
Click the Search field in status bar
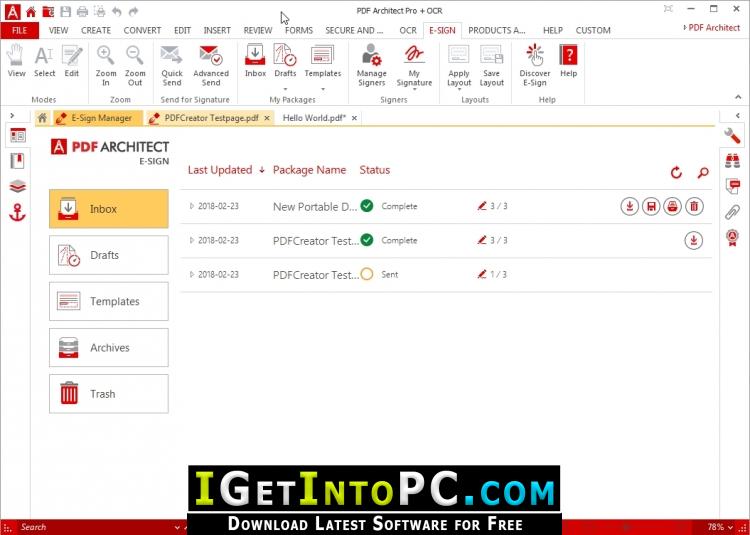pos(98,527)
